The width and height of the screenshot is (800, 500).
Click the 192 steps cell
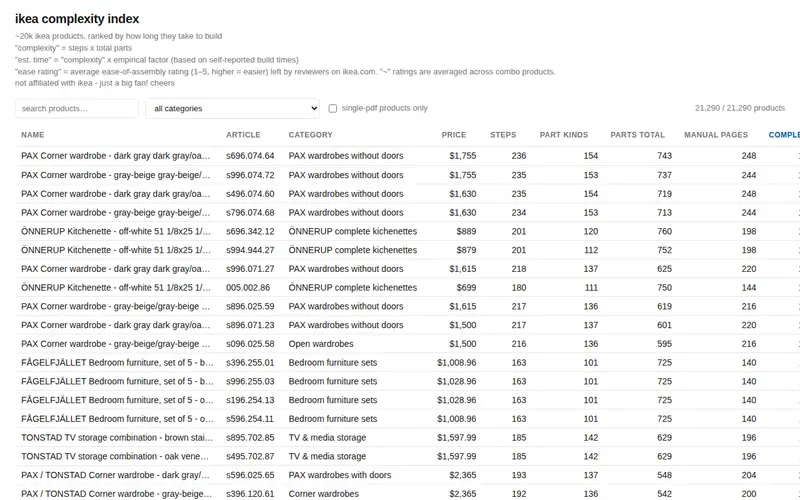519,494
